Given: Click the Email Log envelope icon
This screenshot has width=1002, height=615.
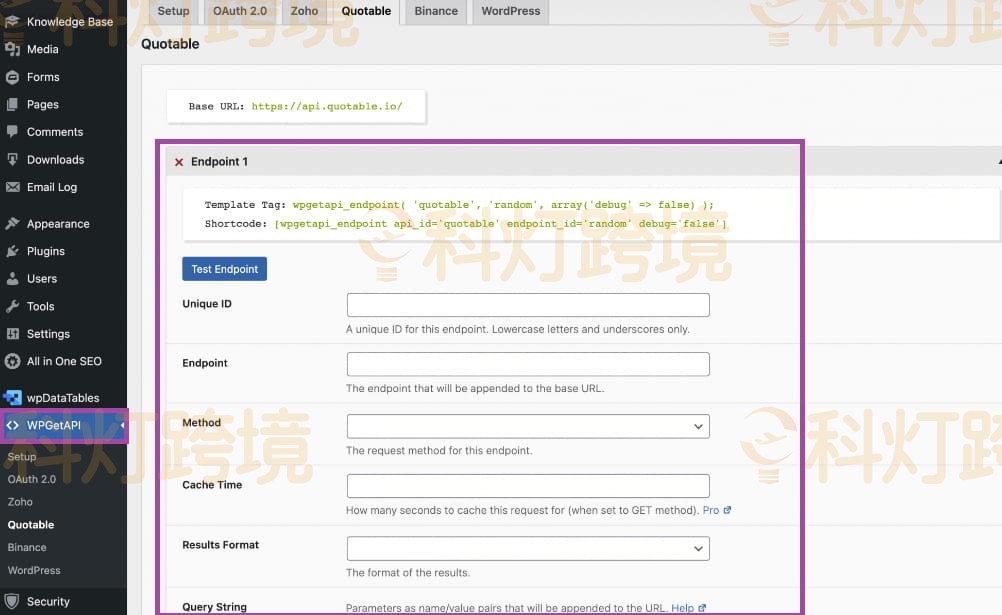Looking at the screenshot, I should pyautogui.click(x=12, y=187).
